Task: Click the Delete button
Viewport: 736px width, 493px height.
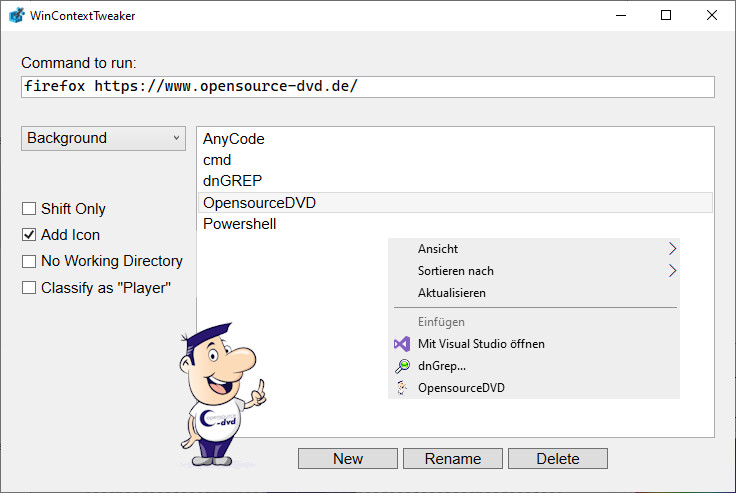Action: pos(557,458)
